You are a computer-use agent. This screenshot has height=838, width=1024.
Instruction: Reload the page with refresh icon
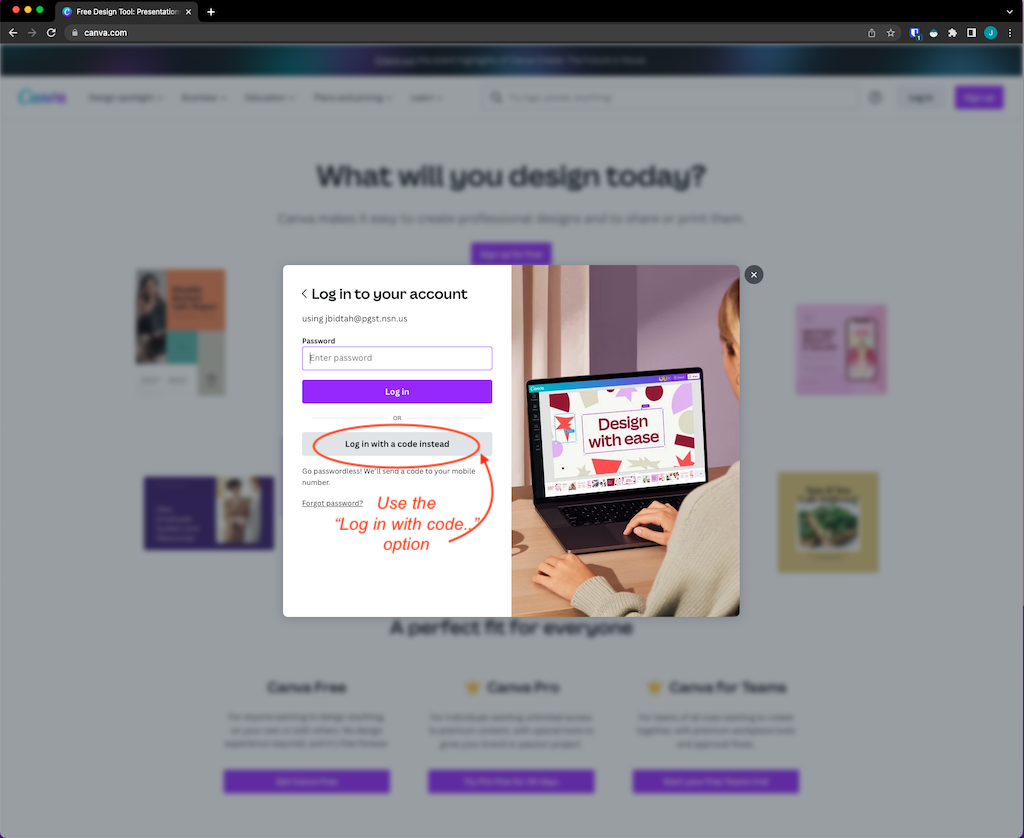coord(51,33)
